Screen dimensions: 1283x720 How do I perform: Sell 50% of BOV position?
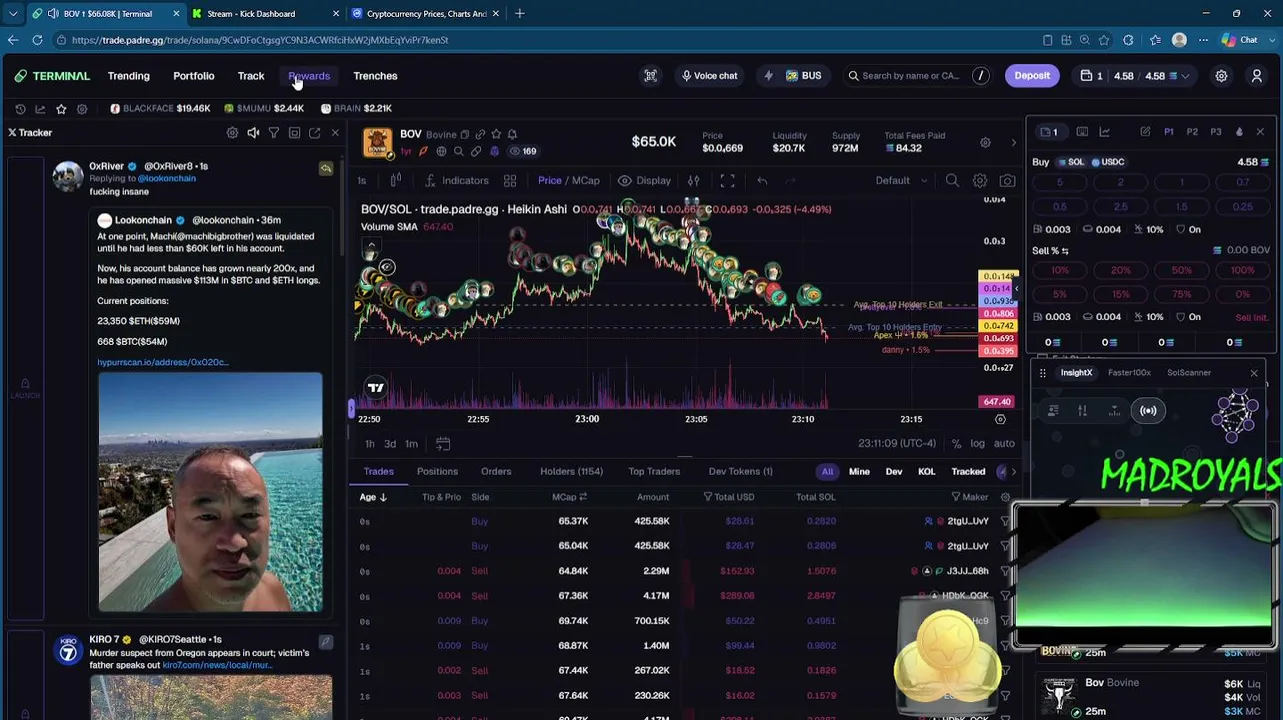point(1181,270)
